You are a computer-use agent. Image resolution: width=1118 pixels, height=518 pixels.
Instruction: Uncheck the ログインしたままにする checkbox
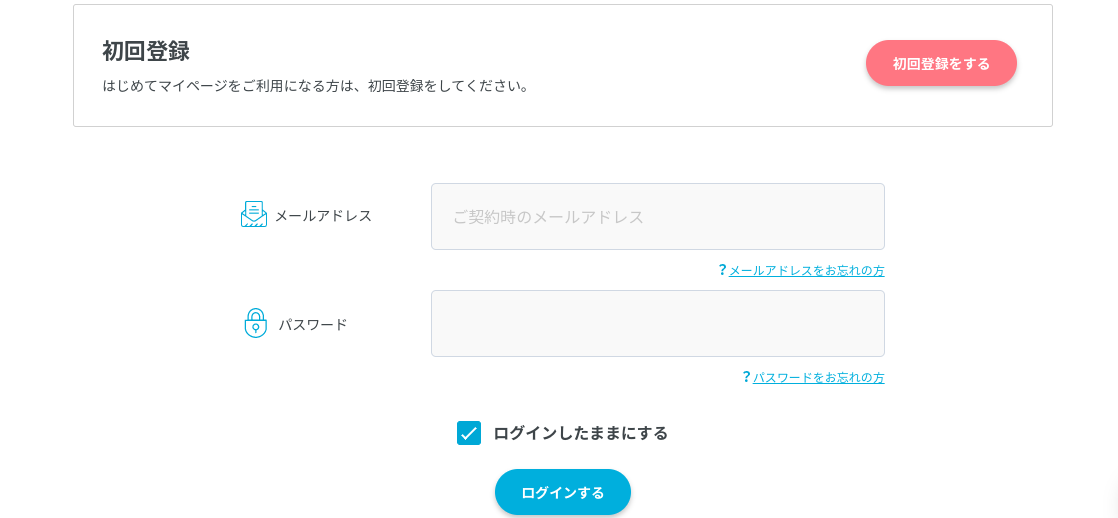(468, 433)
